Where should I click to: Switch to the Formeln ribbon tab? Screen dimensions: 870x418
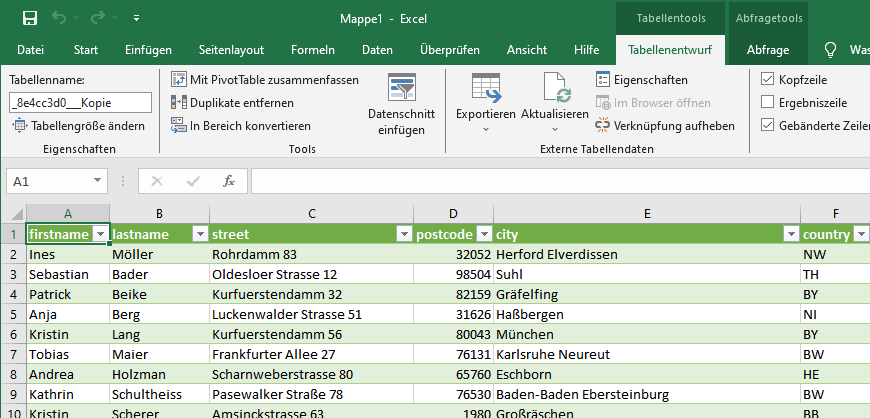point(312,50)
